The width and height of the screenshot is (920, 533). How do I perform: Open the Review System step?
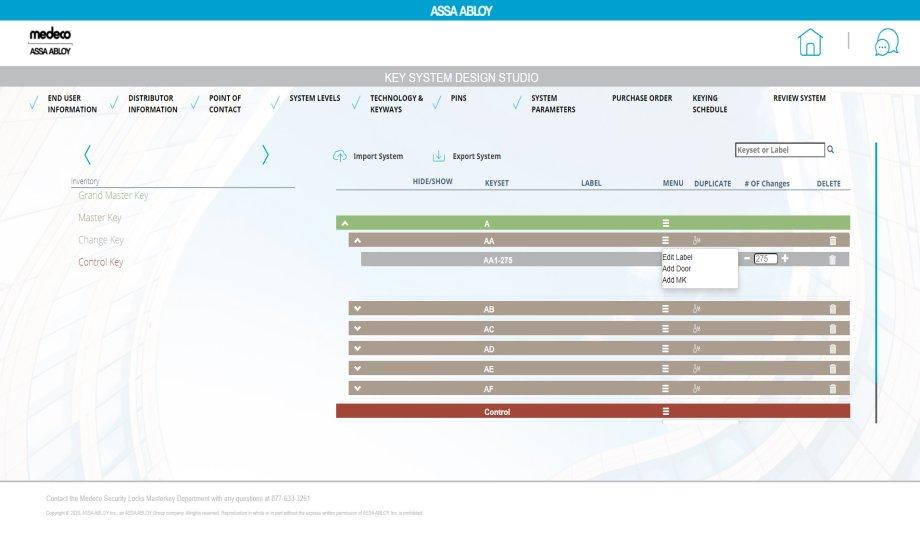pyautogui.click(x=799, y=98)
